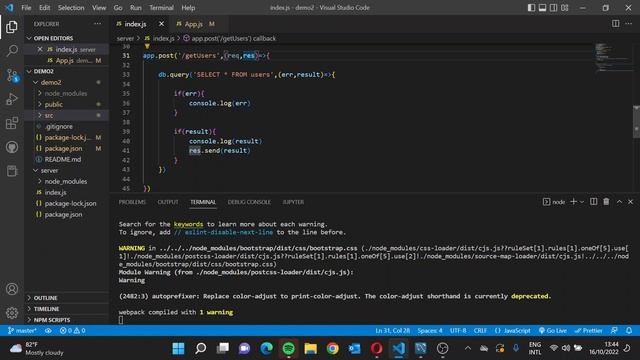The height and width of the screenshot is (360, 640).
Task: Change encoding via UTF-8 status item
Action: 458,331
